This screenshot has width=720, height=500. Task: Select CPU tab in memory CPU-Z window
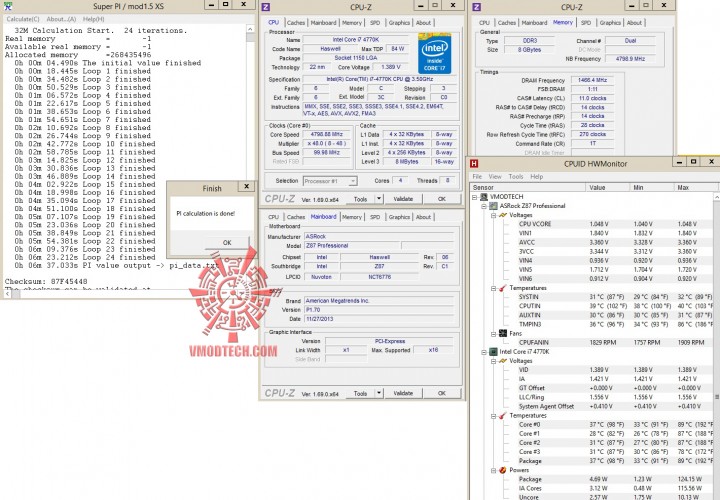[484, 22]
